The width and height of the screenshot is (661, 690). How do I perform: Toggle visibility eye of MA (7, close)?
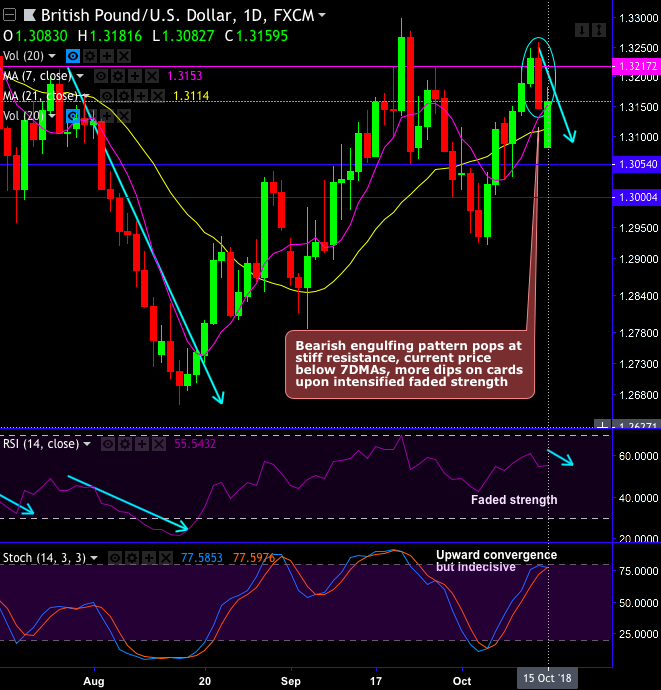101,76
